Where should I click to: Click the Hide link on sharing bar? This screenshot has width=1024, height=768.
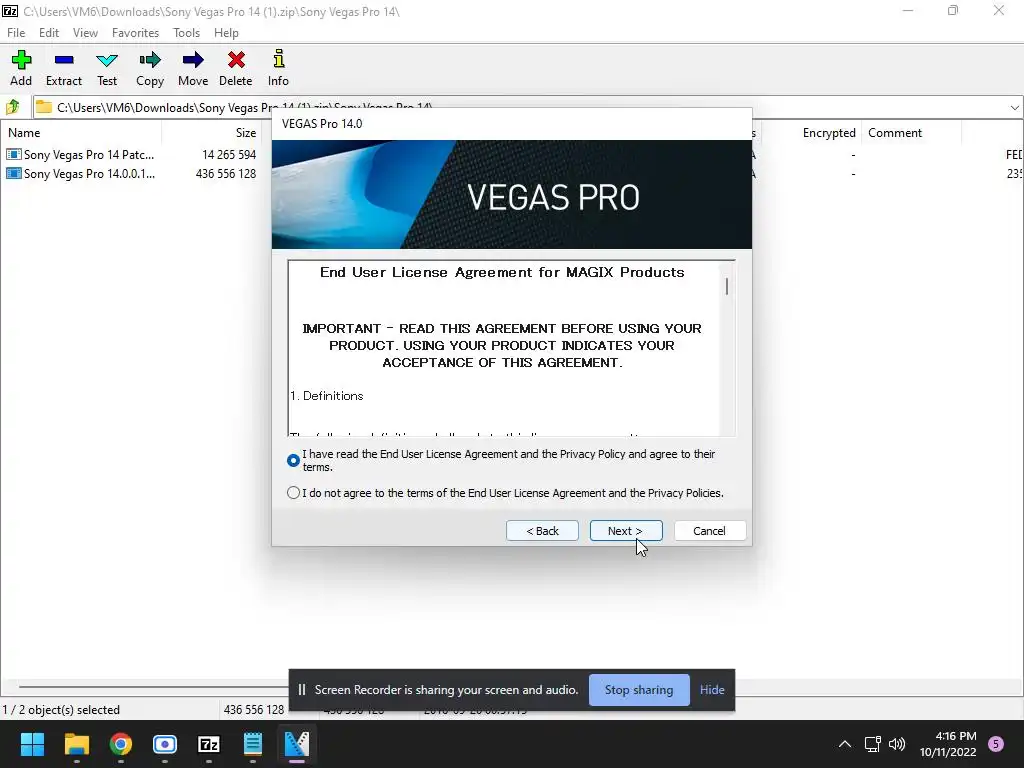coord(712,690)
